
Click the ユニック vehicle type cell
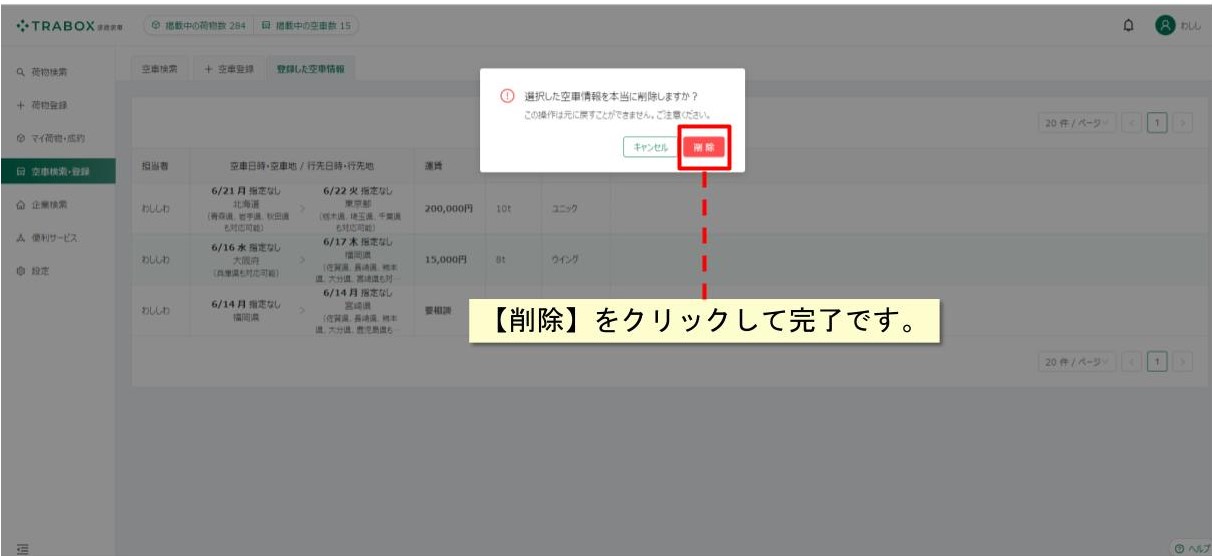[566, 211]
